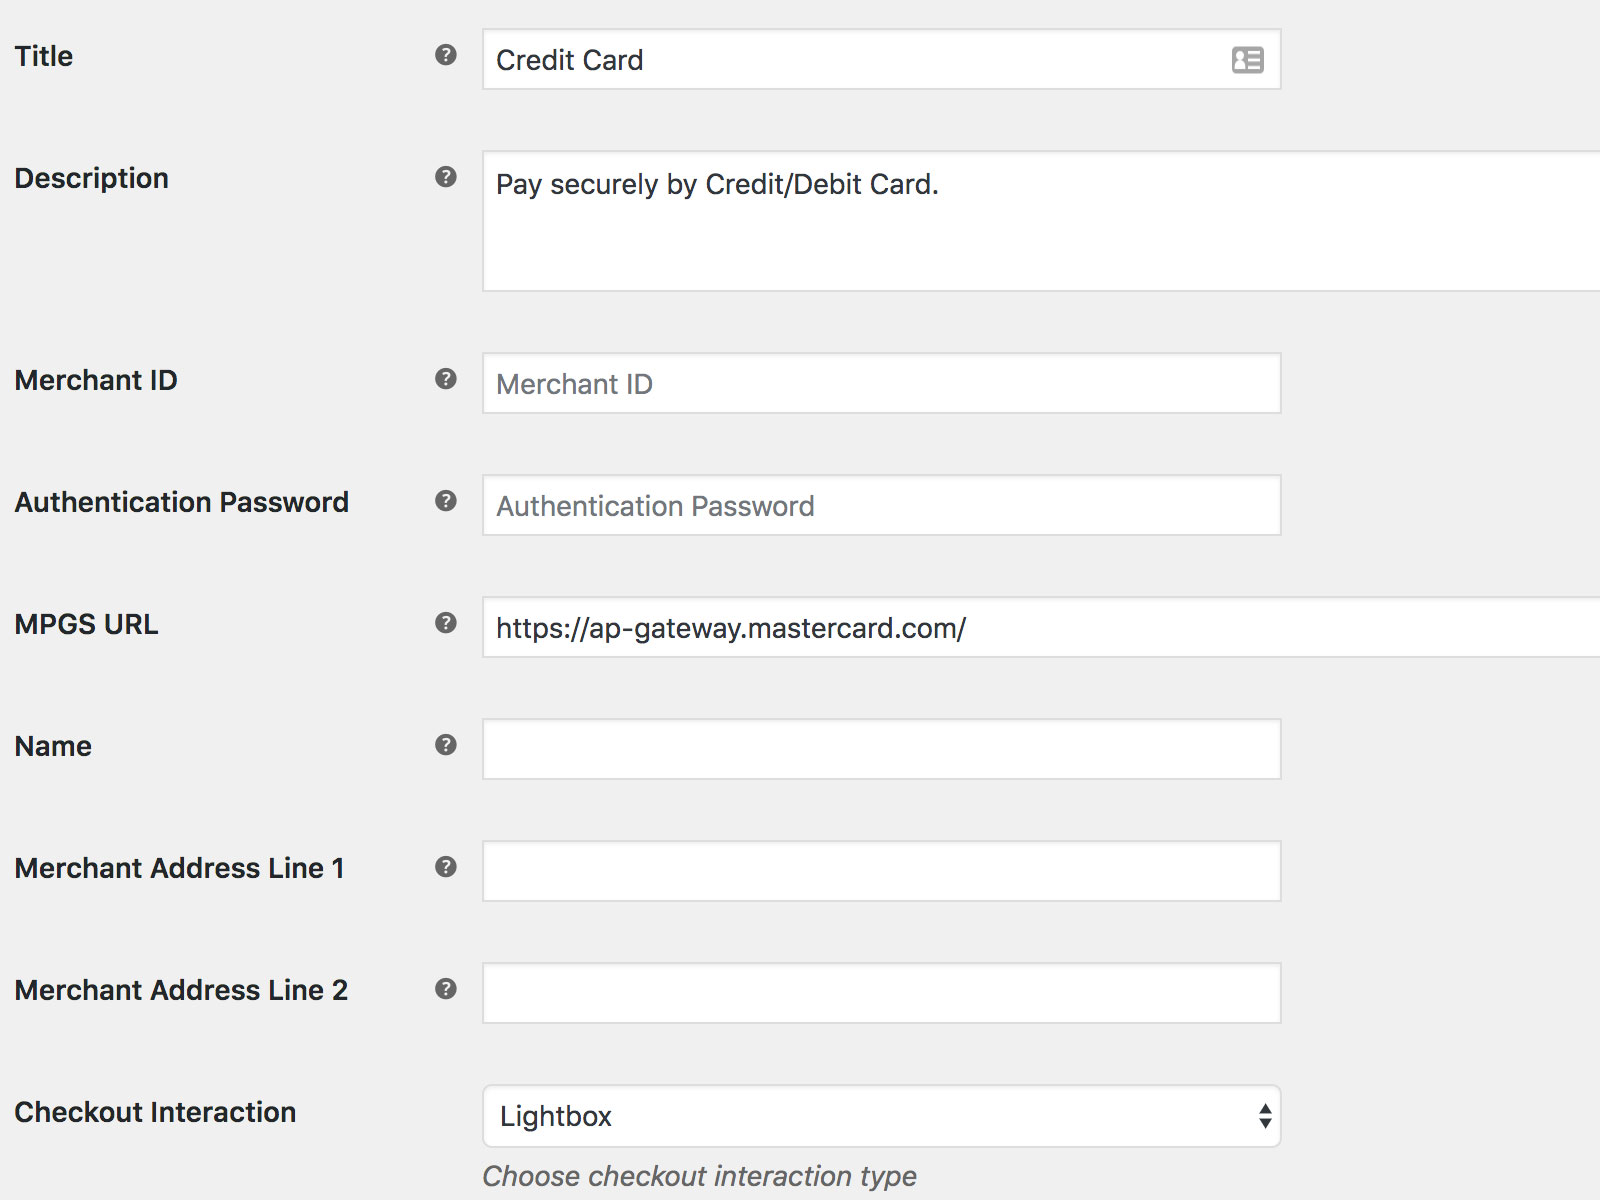
Task: Focus the Title field containing Credit Card
Action: 881,60
